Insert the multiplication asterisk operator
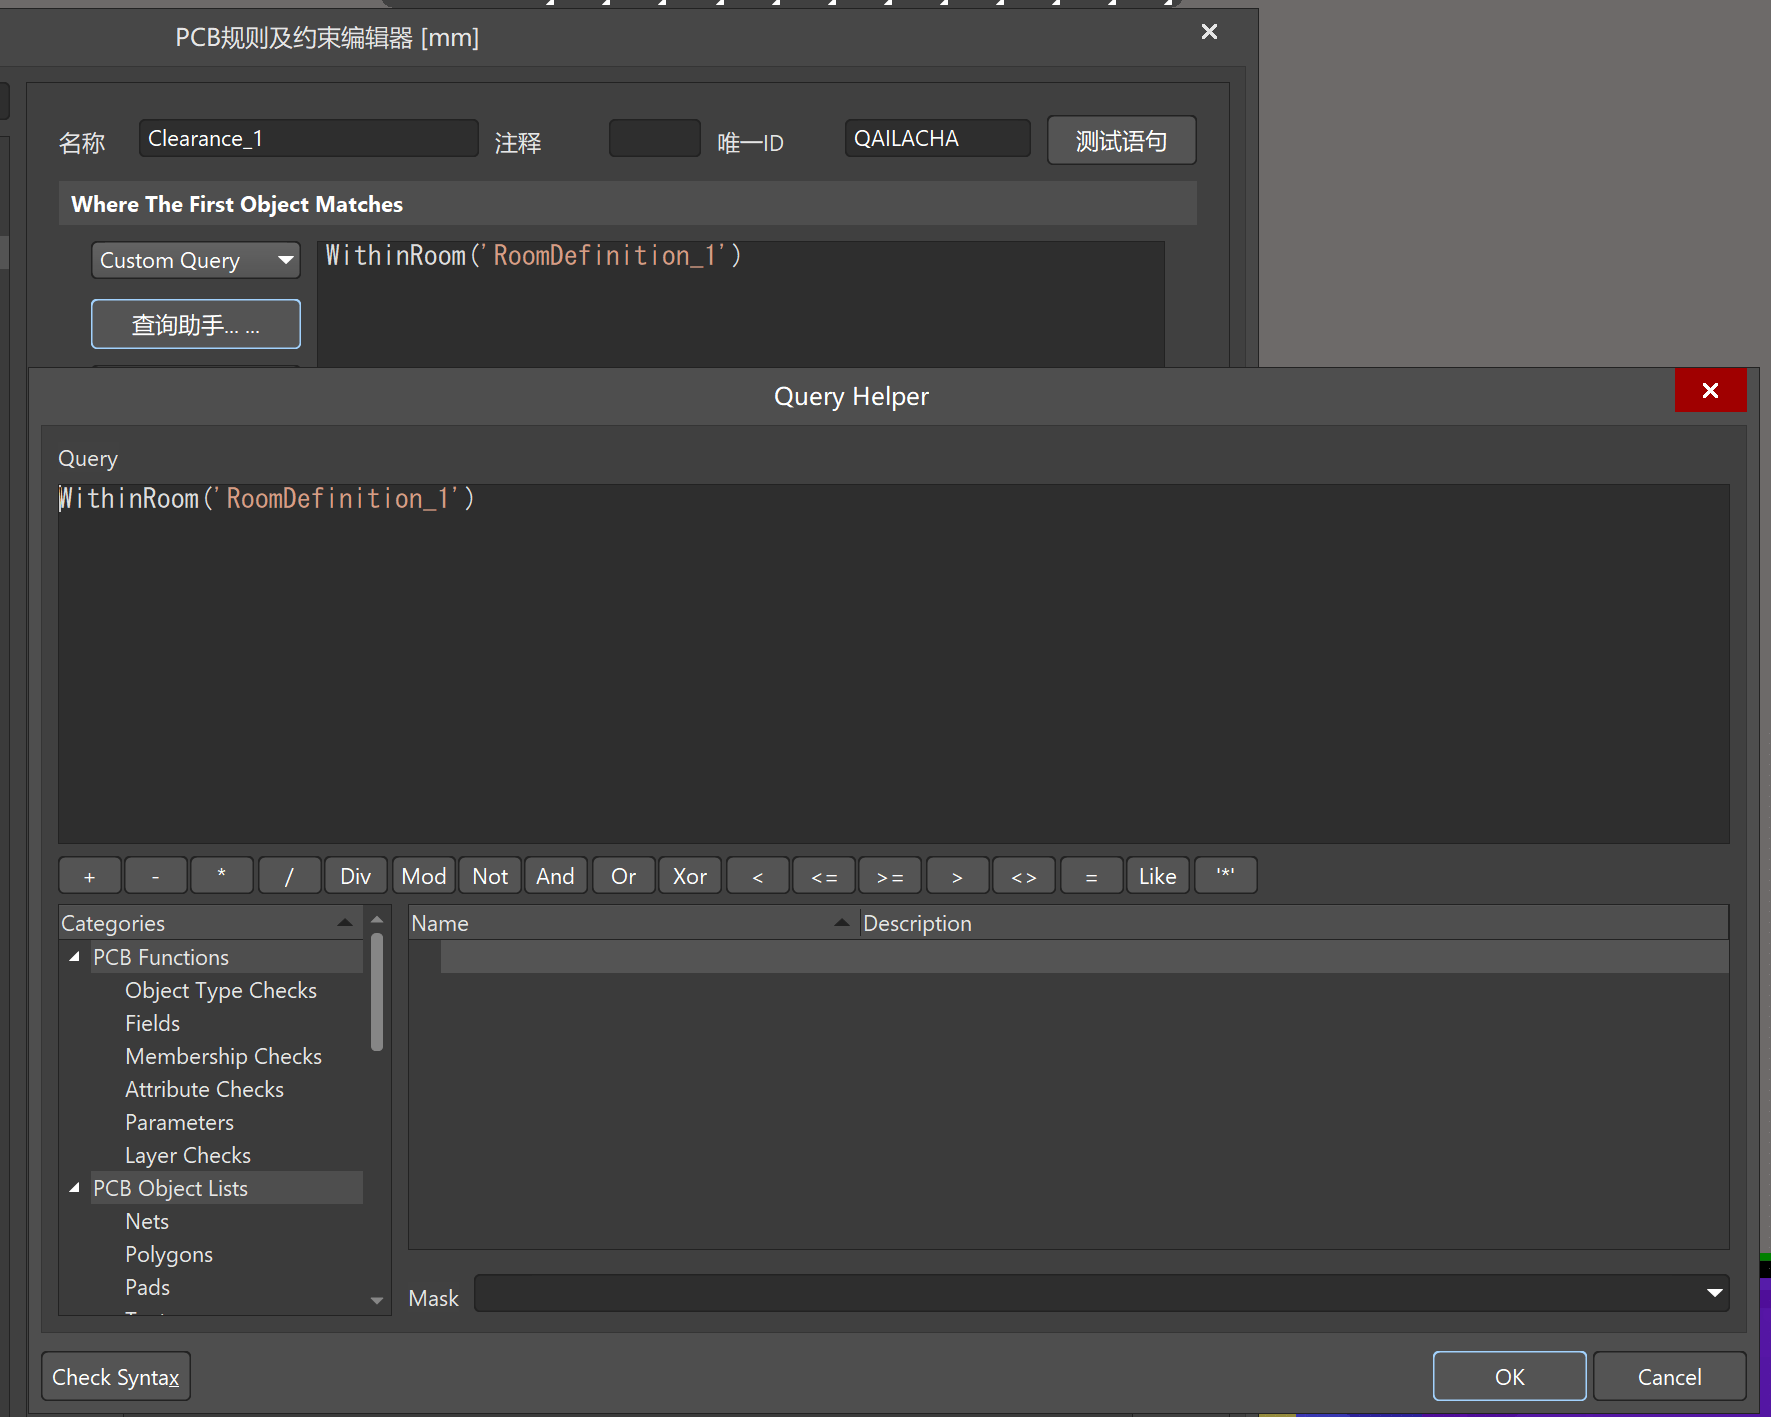Image resolution: width=1771 pixels, height=1417 pixels. click(222, 876)
